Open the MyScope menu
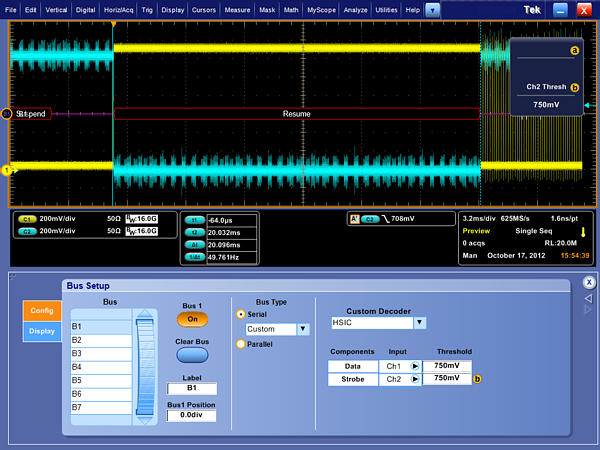Image resolution: width=600 pixels, height=450 pixels. pos(322,9)
